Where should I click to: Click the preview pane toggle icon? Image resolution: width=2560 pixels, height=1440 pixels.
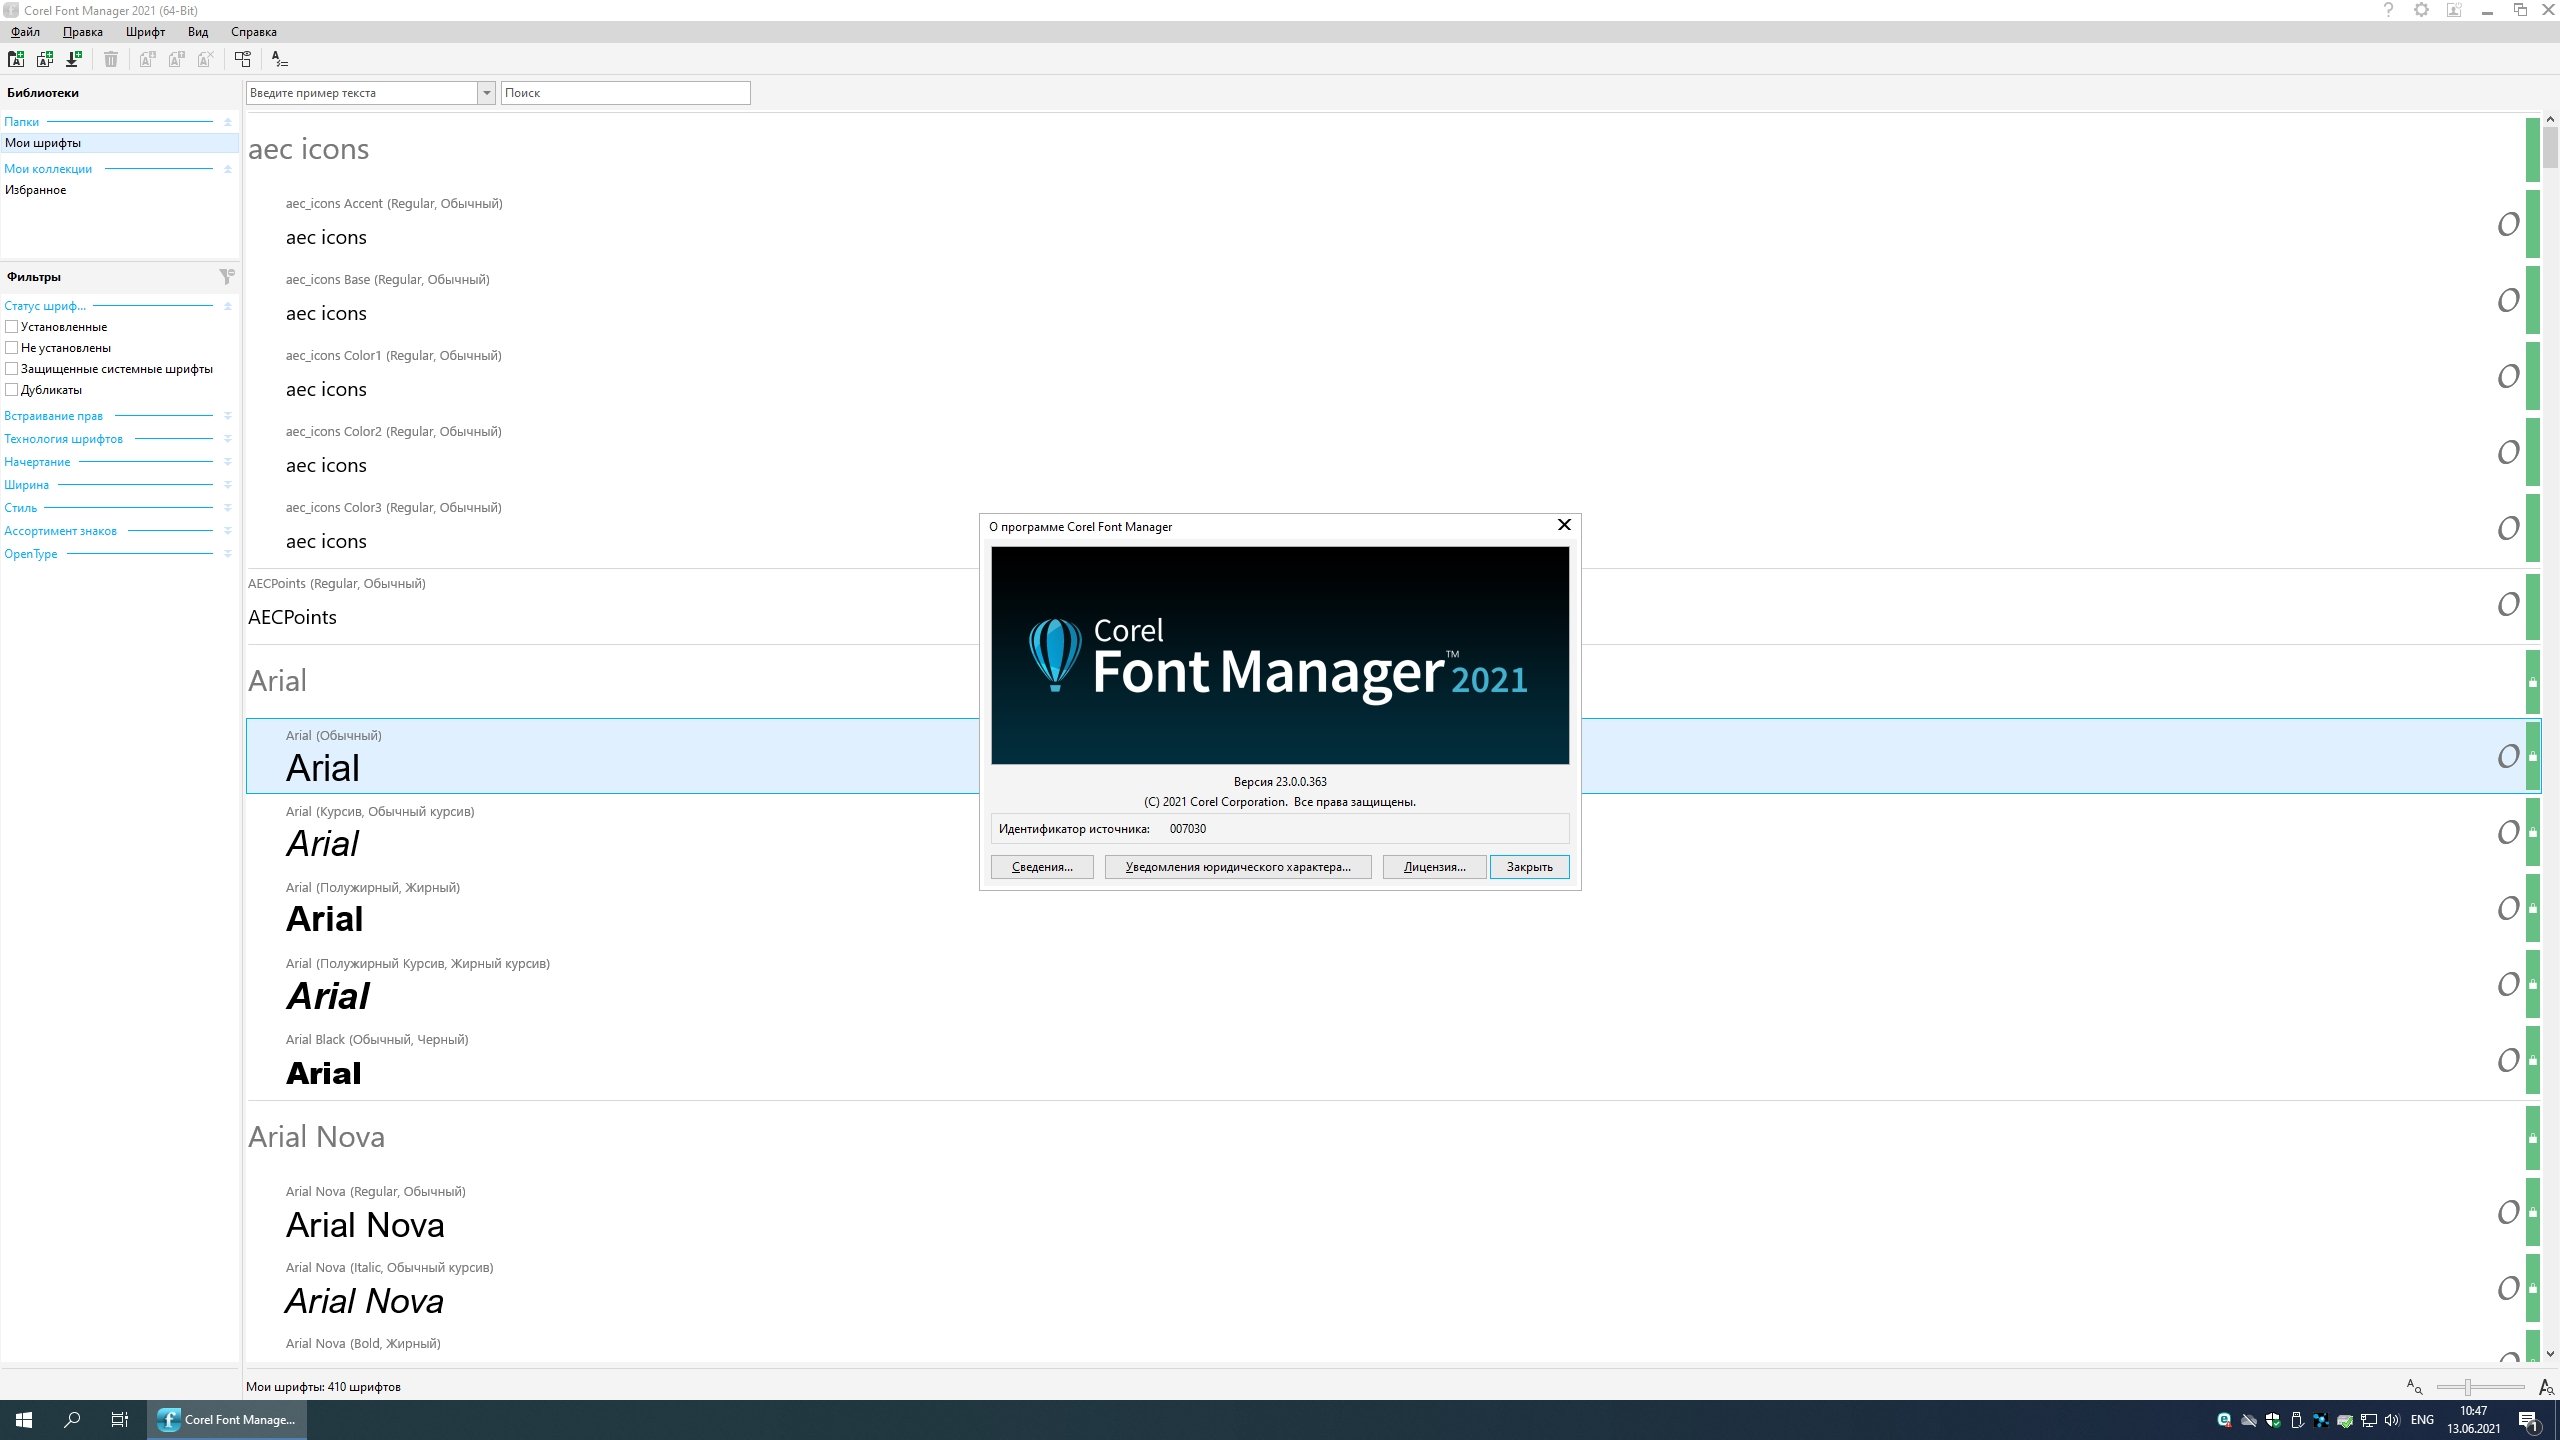242,60
